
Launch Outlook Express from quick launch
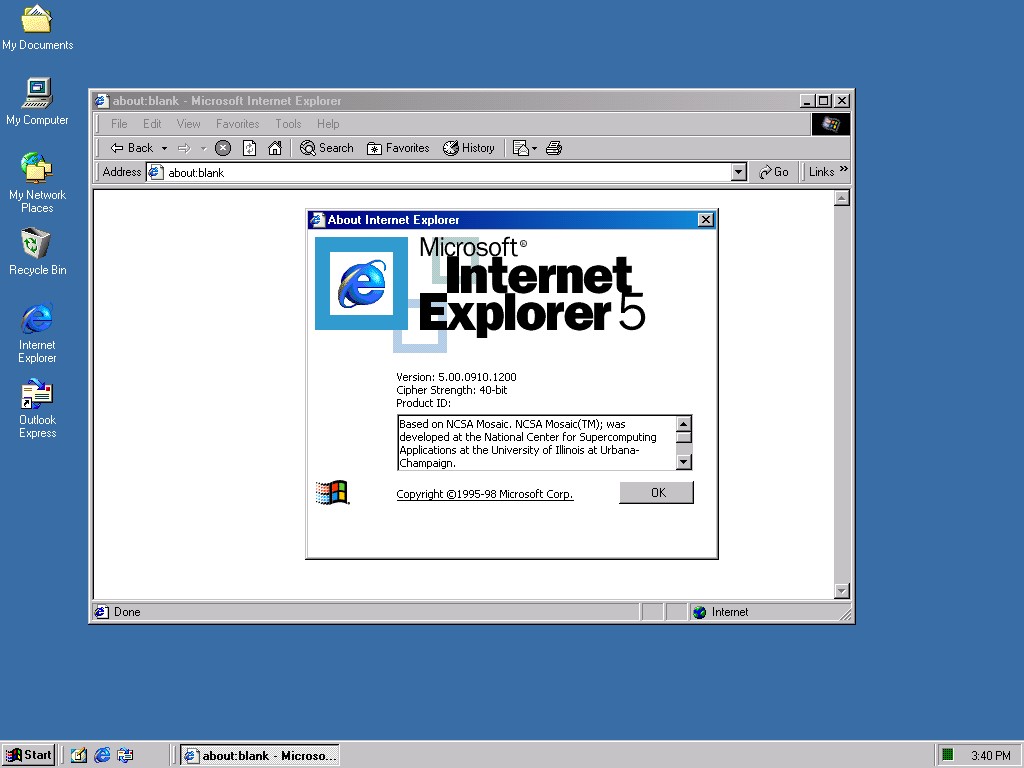(x=125, y=756)
